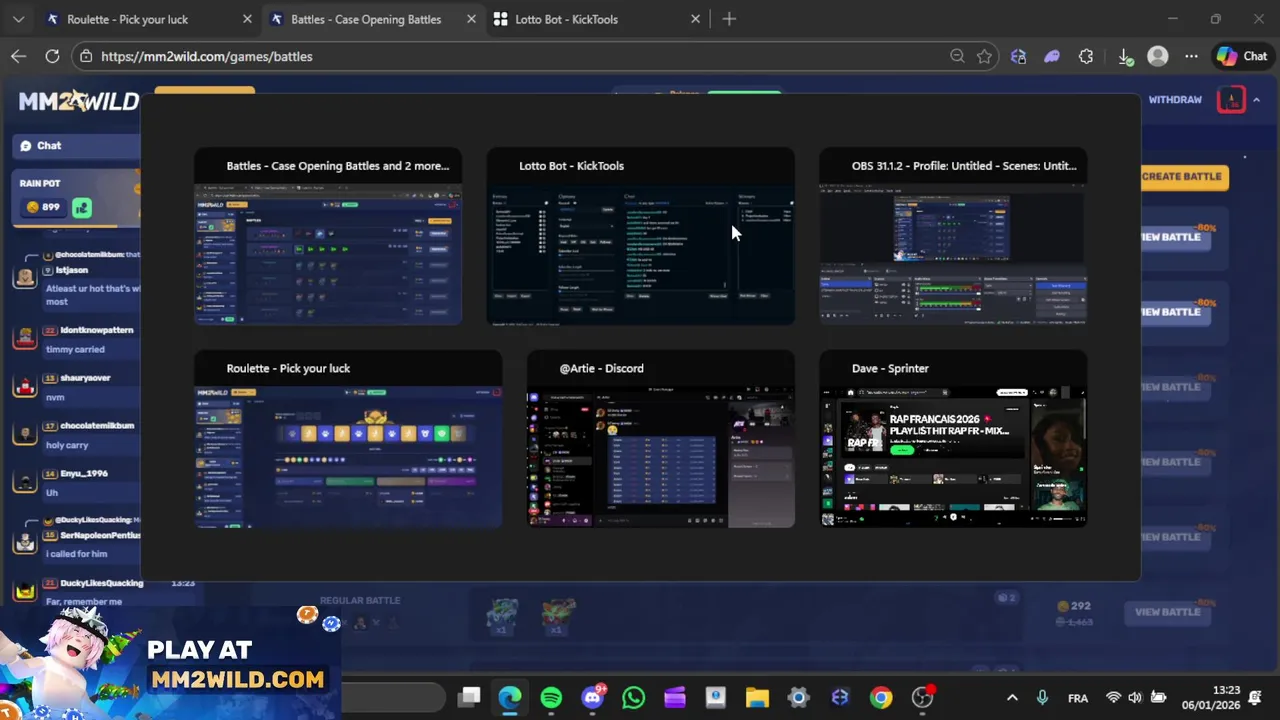Close the Roulette - Pick your luck tab
The width and height of the screenshot is (1280, 720).
pos(247,19)
